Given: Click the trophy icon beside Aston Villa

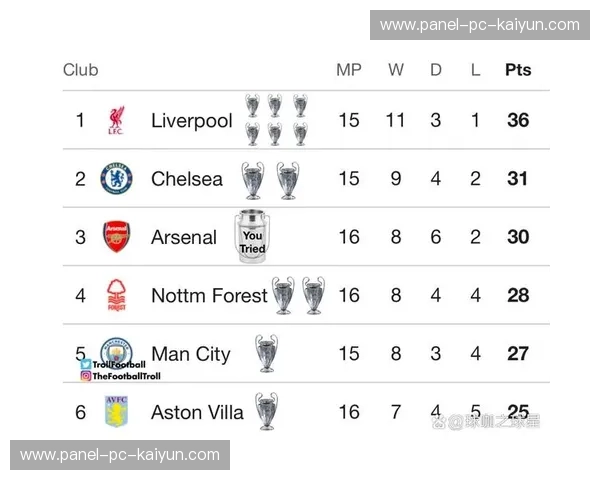Looking at the screenshot, I should pyautogui.click(x=266, y=411).
